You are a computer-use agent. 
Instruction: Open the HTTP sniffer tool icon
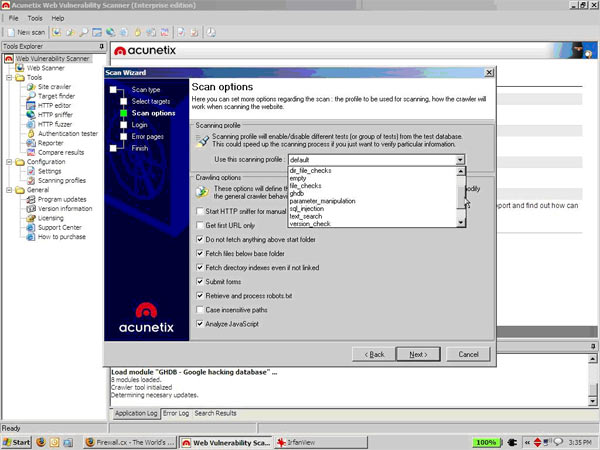tap(31, 115)
